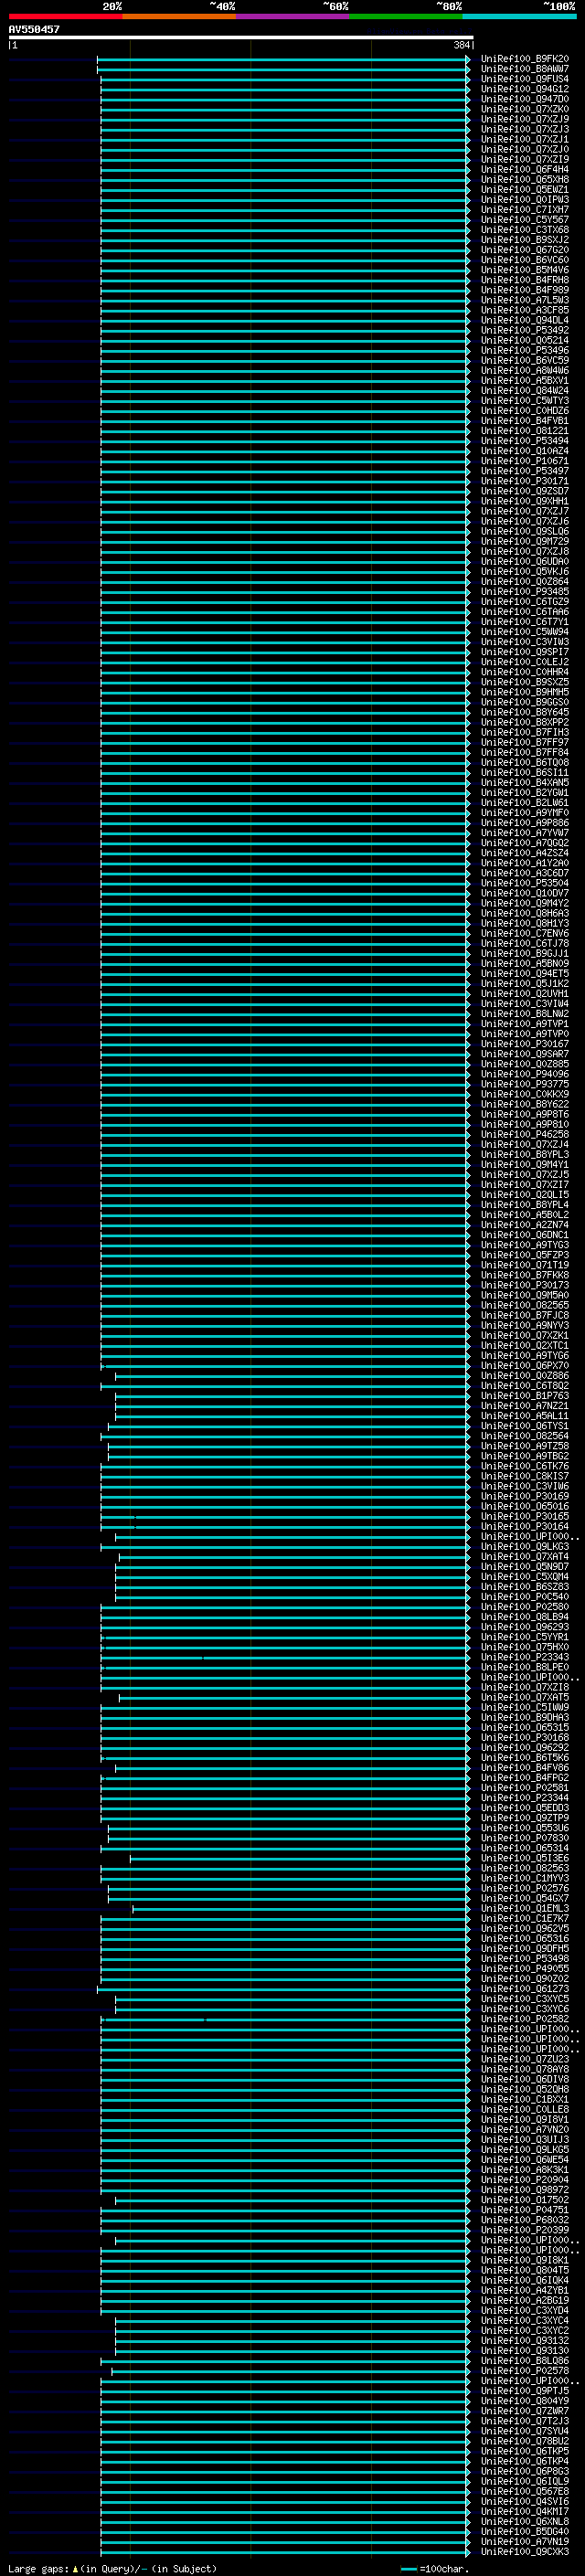Select label UniRef100_C7IXH7
This screenshot has width=585, height=2576.
click(524, 210)
